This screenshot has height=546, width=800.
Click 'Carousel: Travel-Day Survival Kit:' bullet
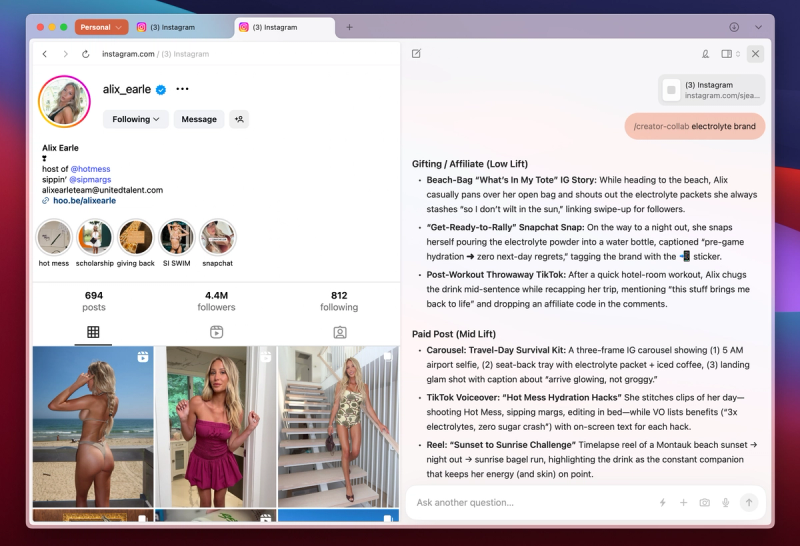point(496,350)
